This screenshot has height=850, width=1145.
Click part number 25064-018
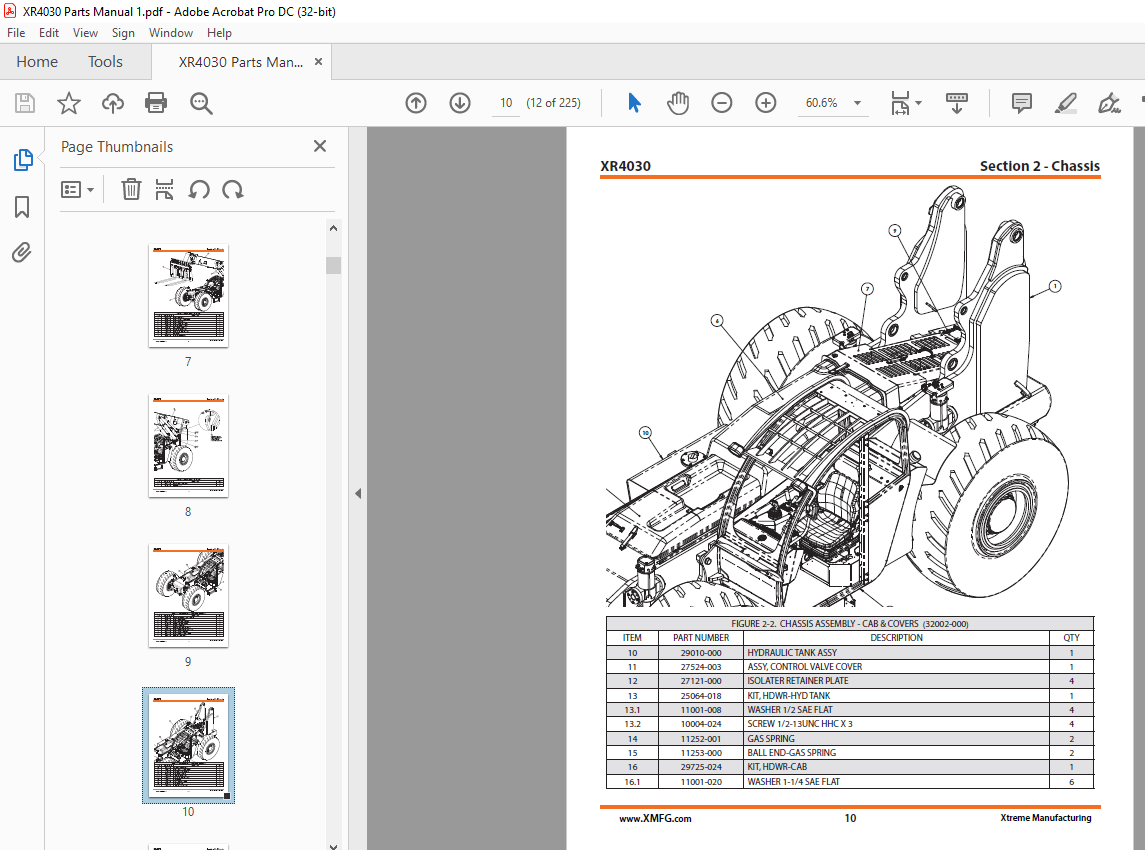pos(701,696)
